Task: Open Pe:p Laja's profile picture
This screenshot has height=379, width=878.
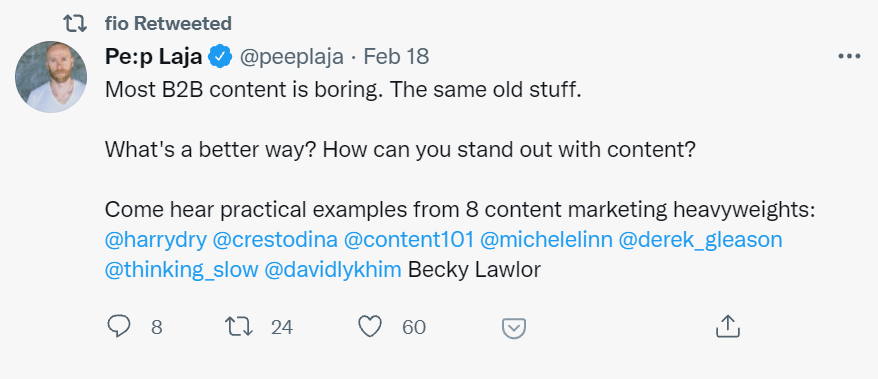Action: 51,77
